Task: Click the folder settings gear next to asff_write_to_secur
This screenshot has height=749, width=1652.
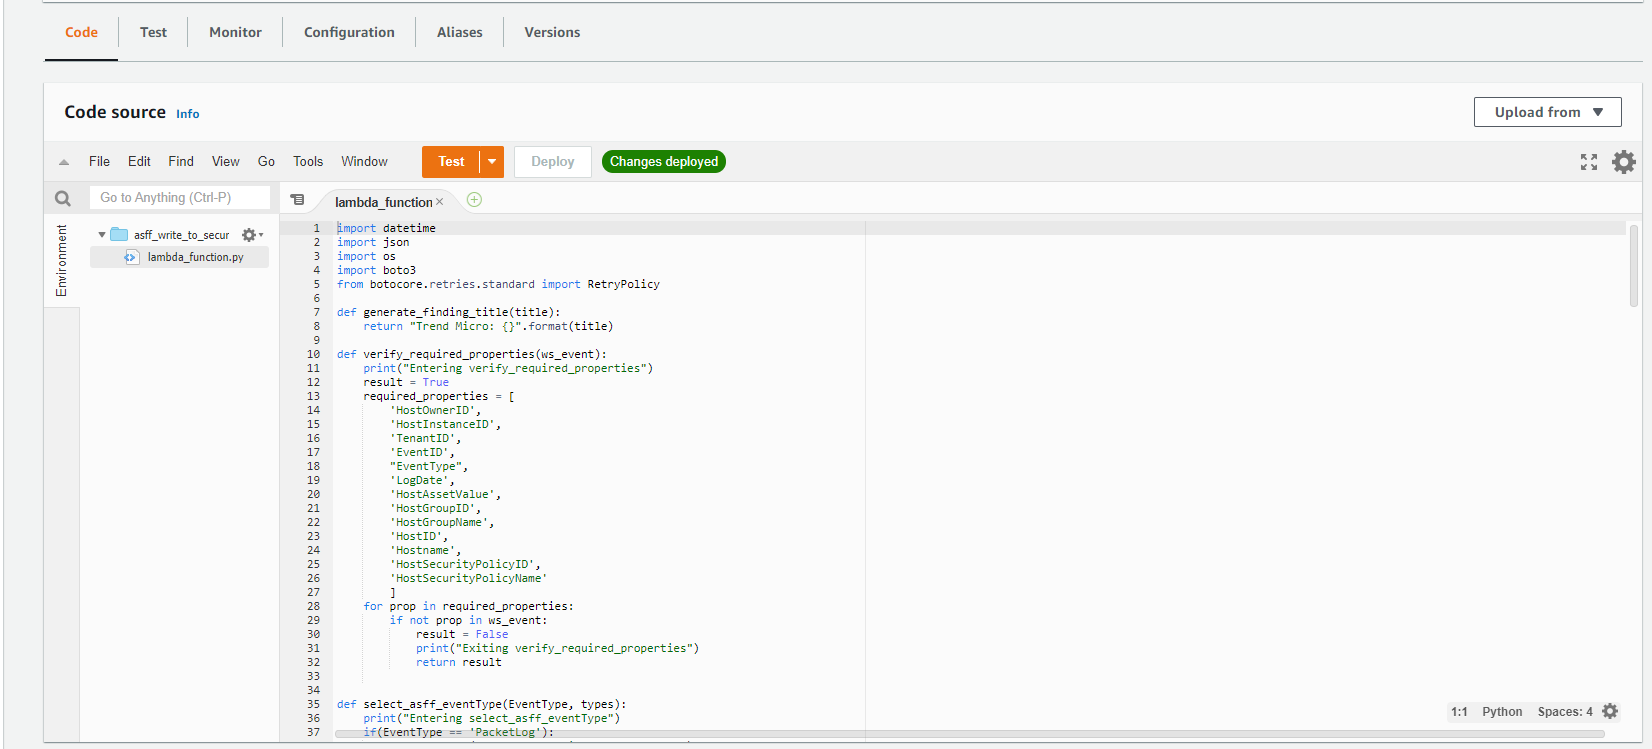Action: point(250,235)
